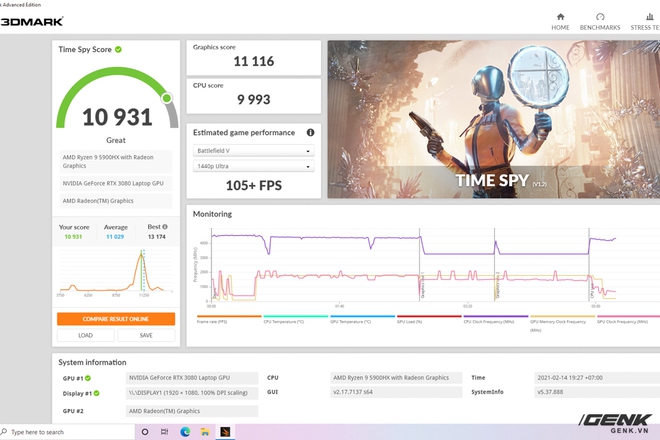The height and width of the screenshot is (440, 660).
Task: Toggle GPU Clock Frequency legend item
Action: pyautogui.click(x=628, y=319)
